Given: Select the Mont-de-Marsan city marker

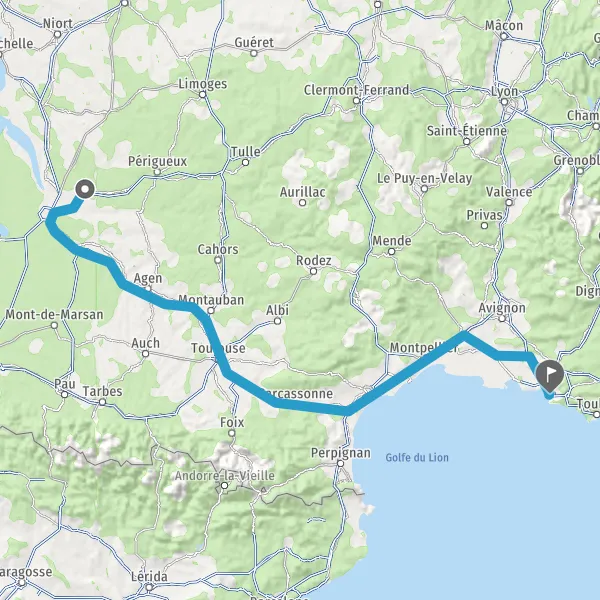Looking at the screenshot, I should (54, 325).
